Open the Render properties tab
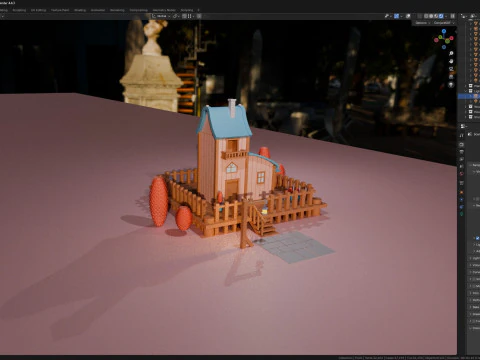480x360 pixels. tap(461, 144)
